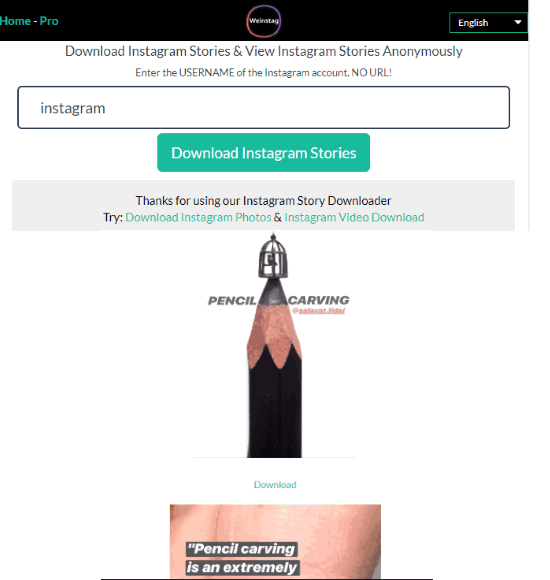Viewport: 550px width, 580px height.
Task: Open the Download Instagram Photos link
Action: (x=198, y=218)
